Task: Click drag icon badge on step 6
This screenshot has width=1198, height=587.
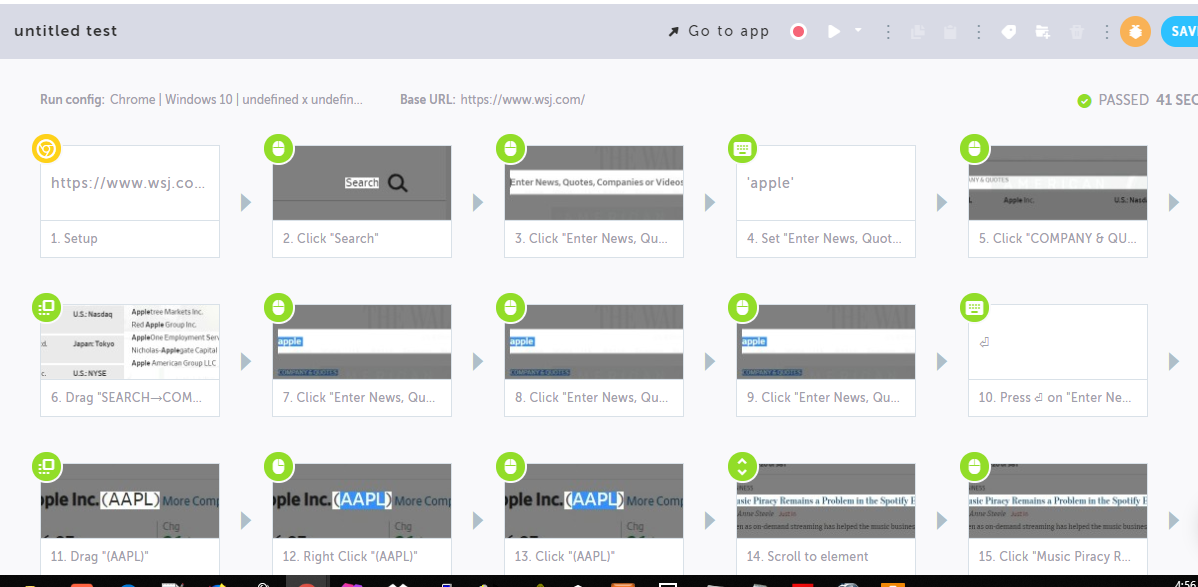Action: point(46,307)
